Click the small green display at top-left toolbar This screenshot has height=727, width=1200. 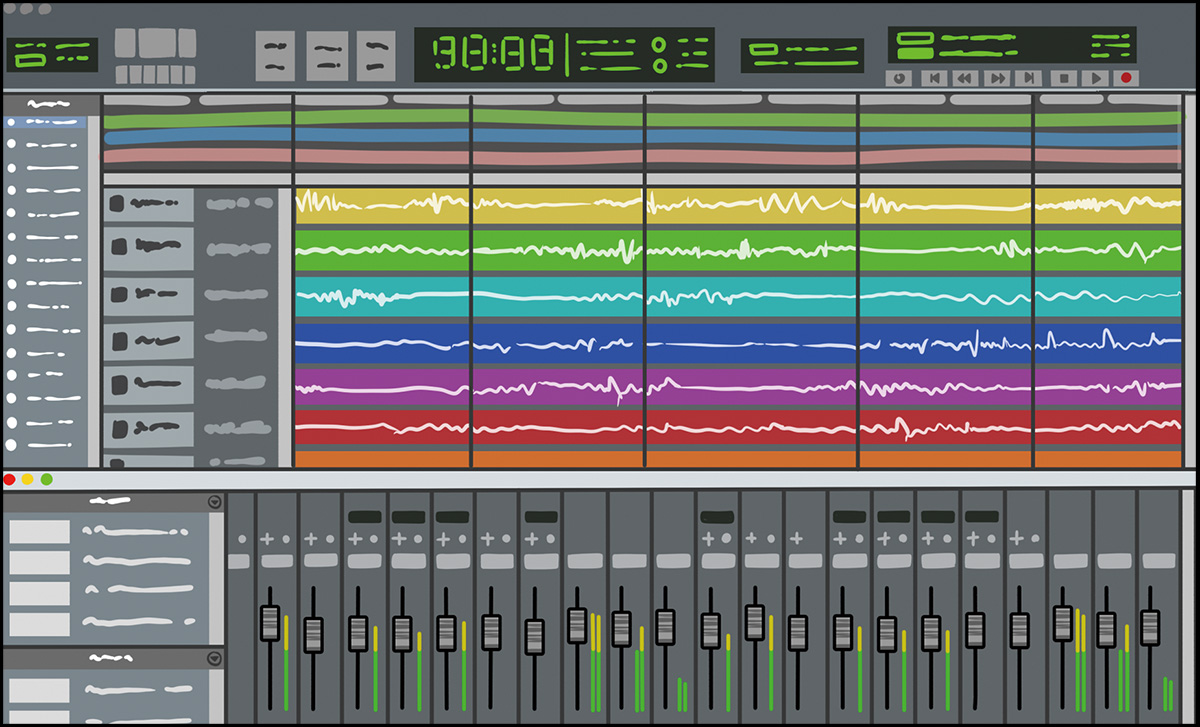pyautogui.click(x=52, y=55)
